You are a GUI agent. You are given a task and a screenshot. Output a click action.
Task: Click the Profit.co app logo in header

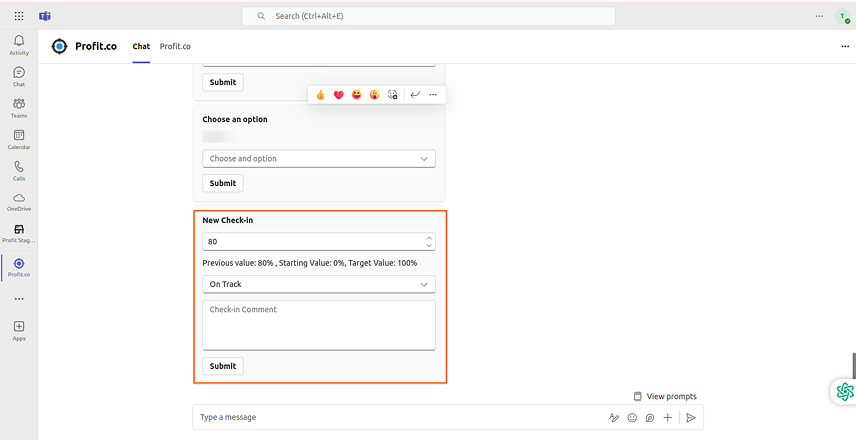point(59,46)
